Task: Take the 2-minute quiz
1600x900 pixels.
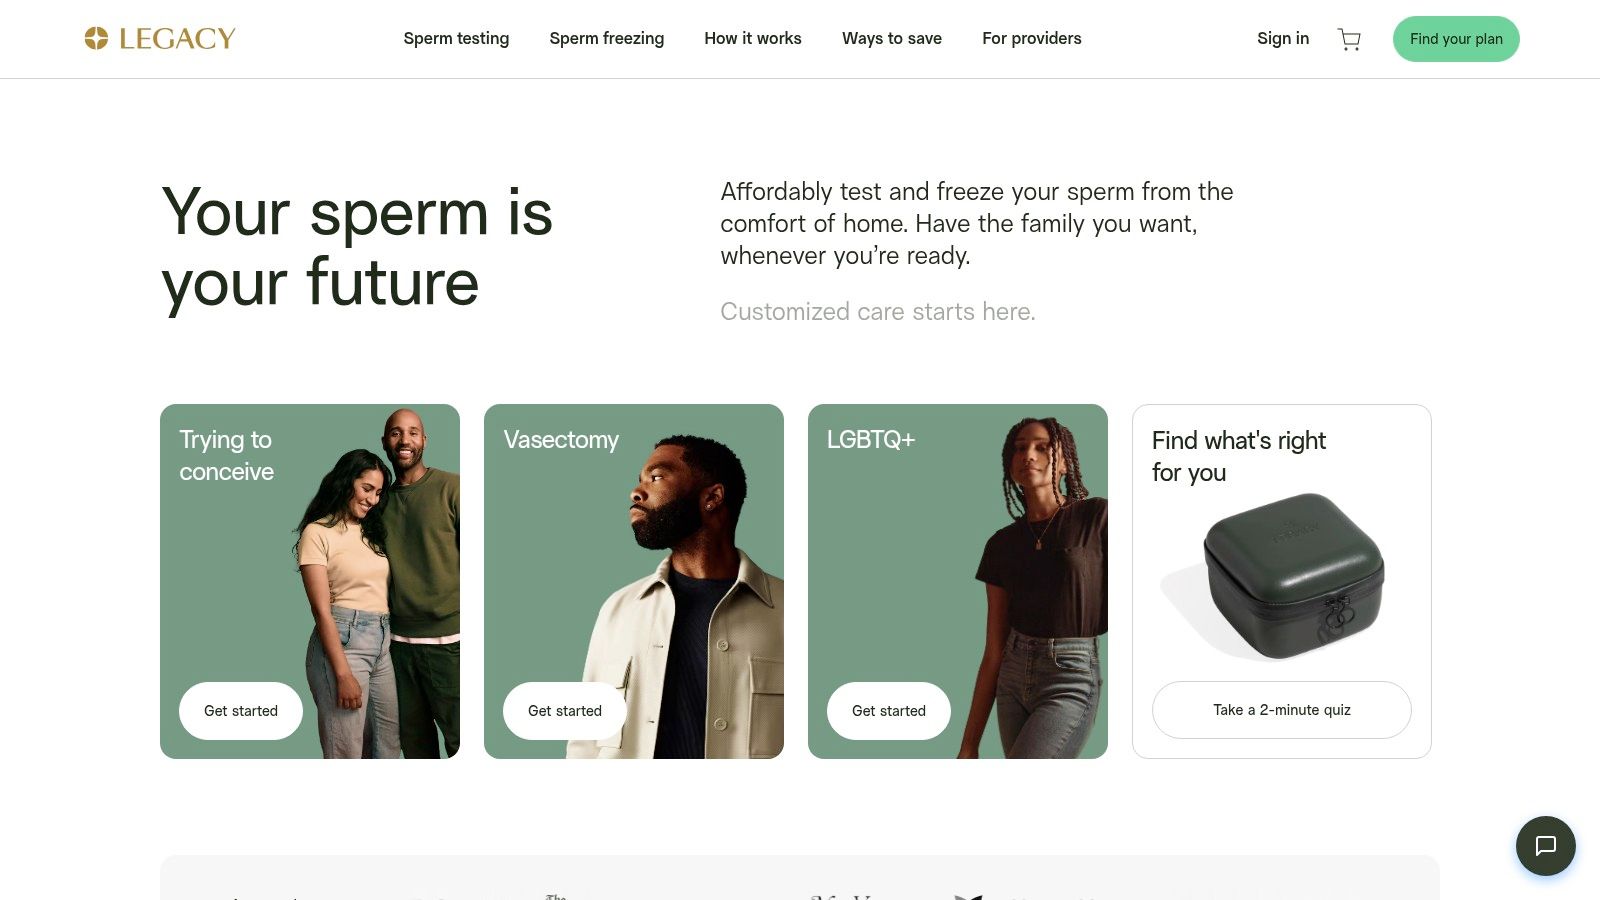Action: pyautogui.click(x=1281, y=710)
